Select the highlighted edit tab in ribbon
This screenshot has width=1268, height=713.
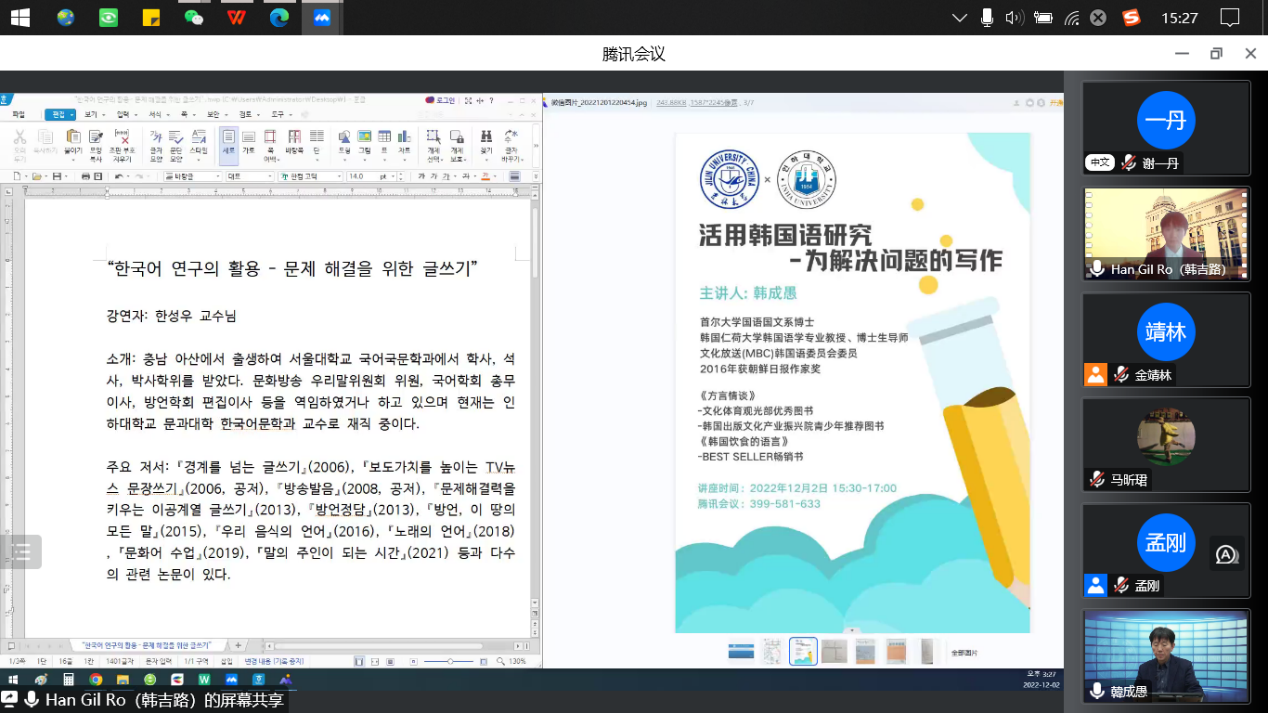pyautogui.click(x=60, y=115)
